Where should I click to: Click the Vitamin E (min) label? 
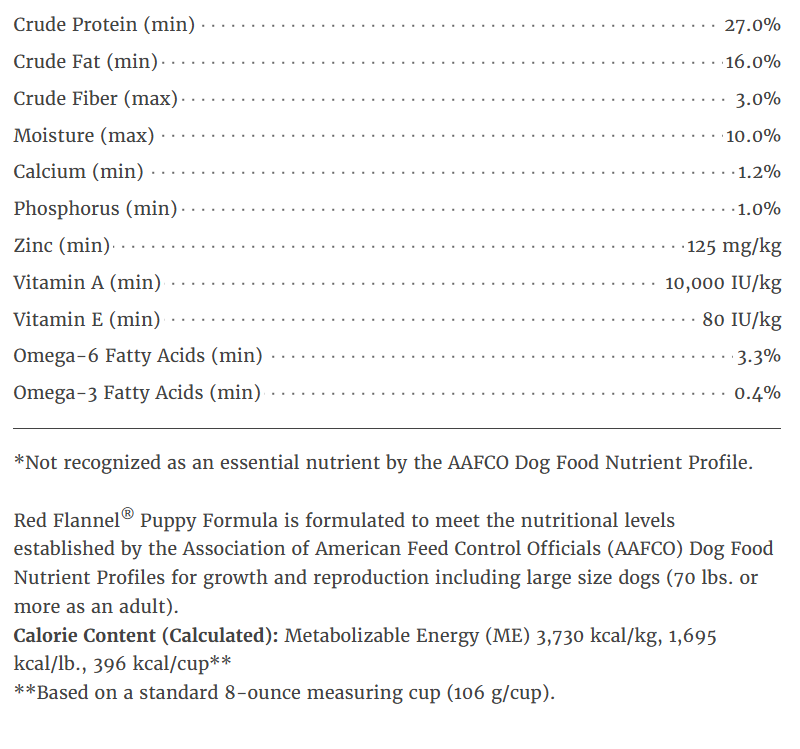tap(87, 320)
